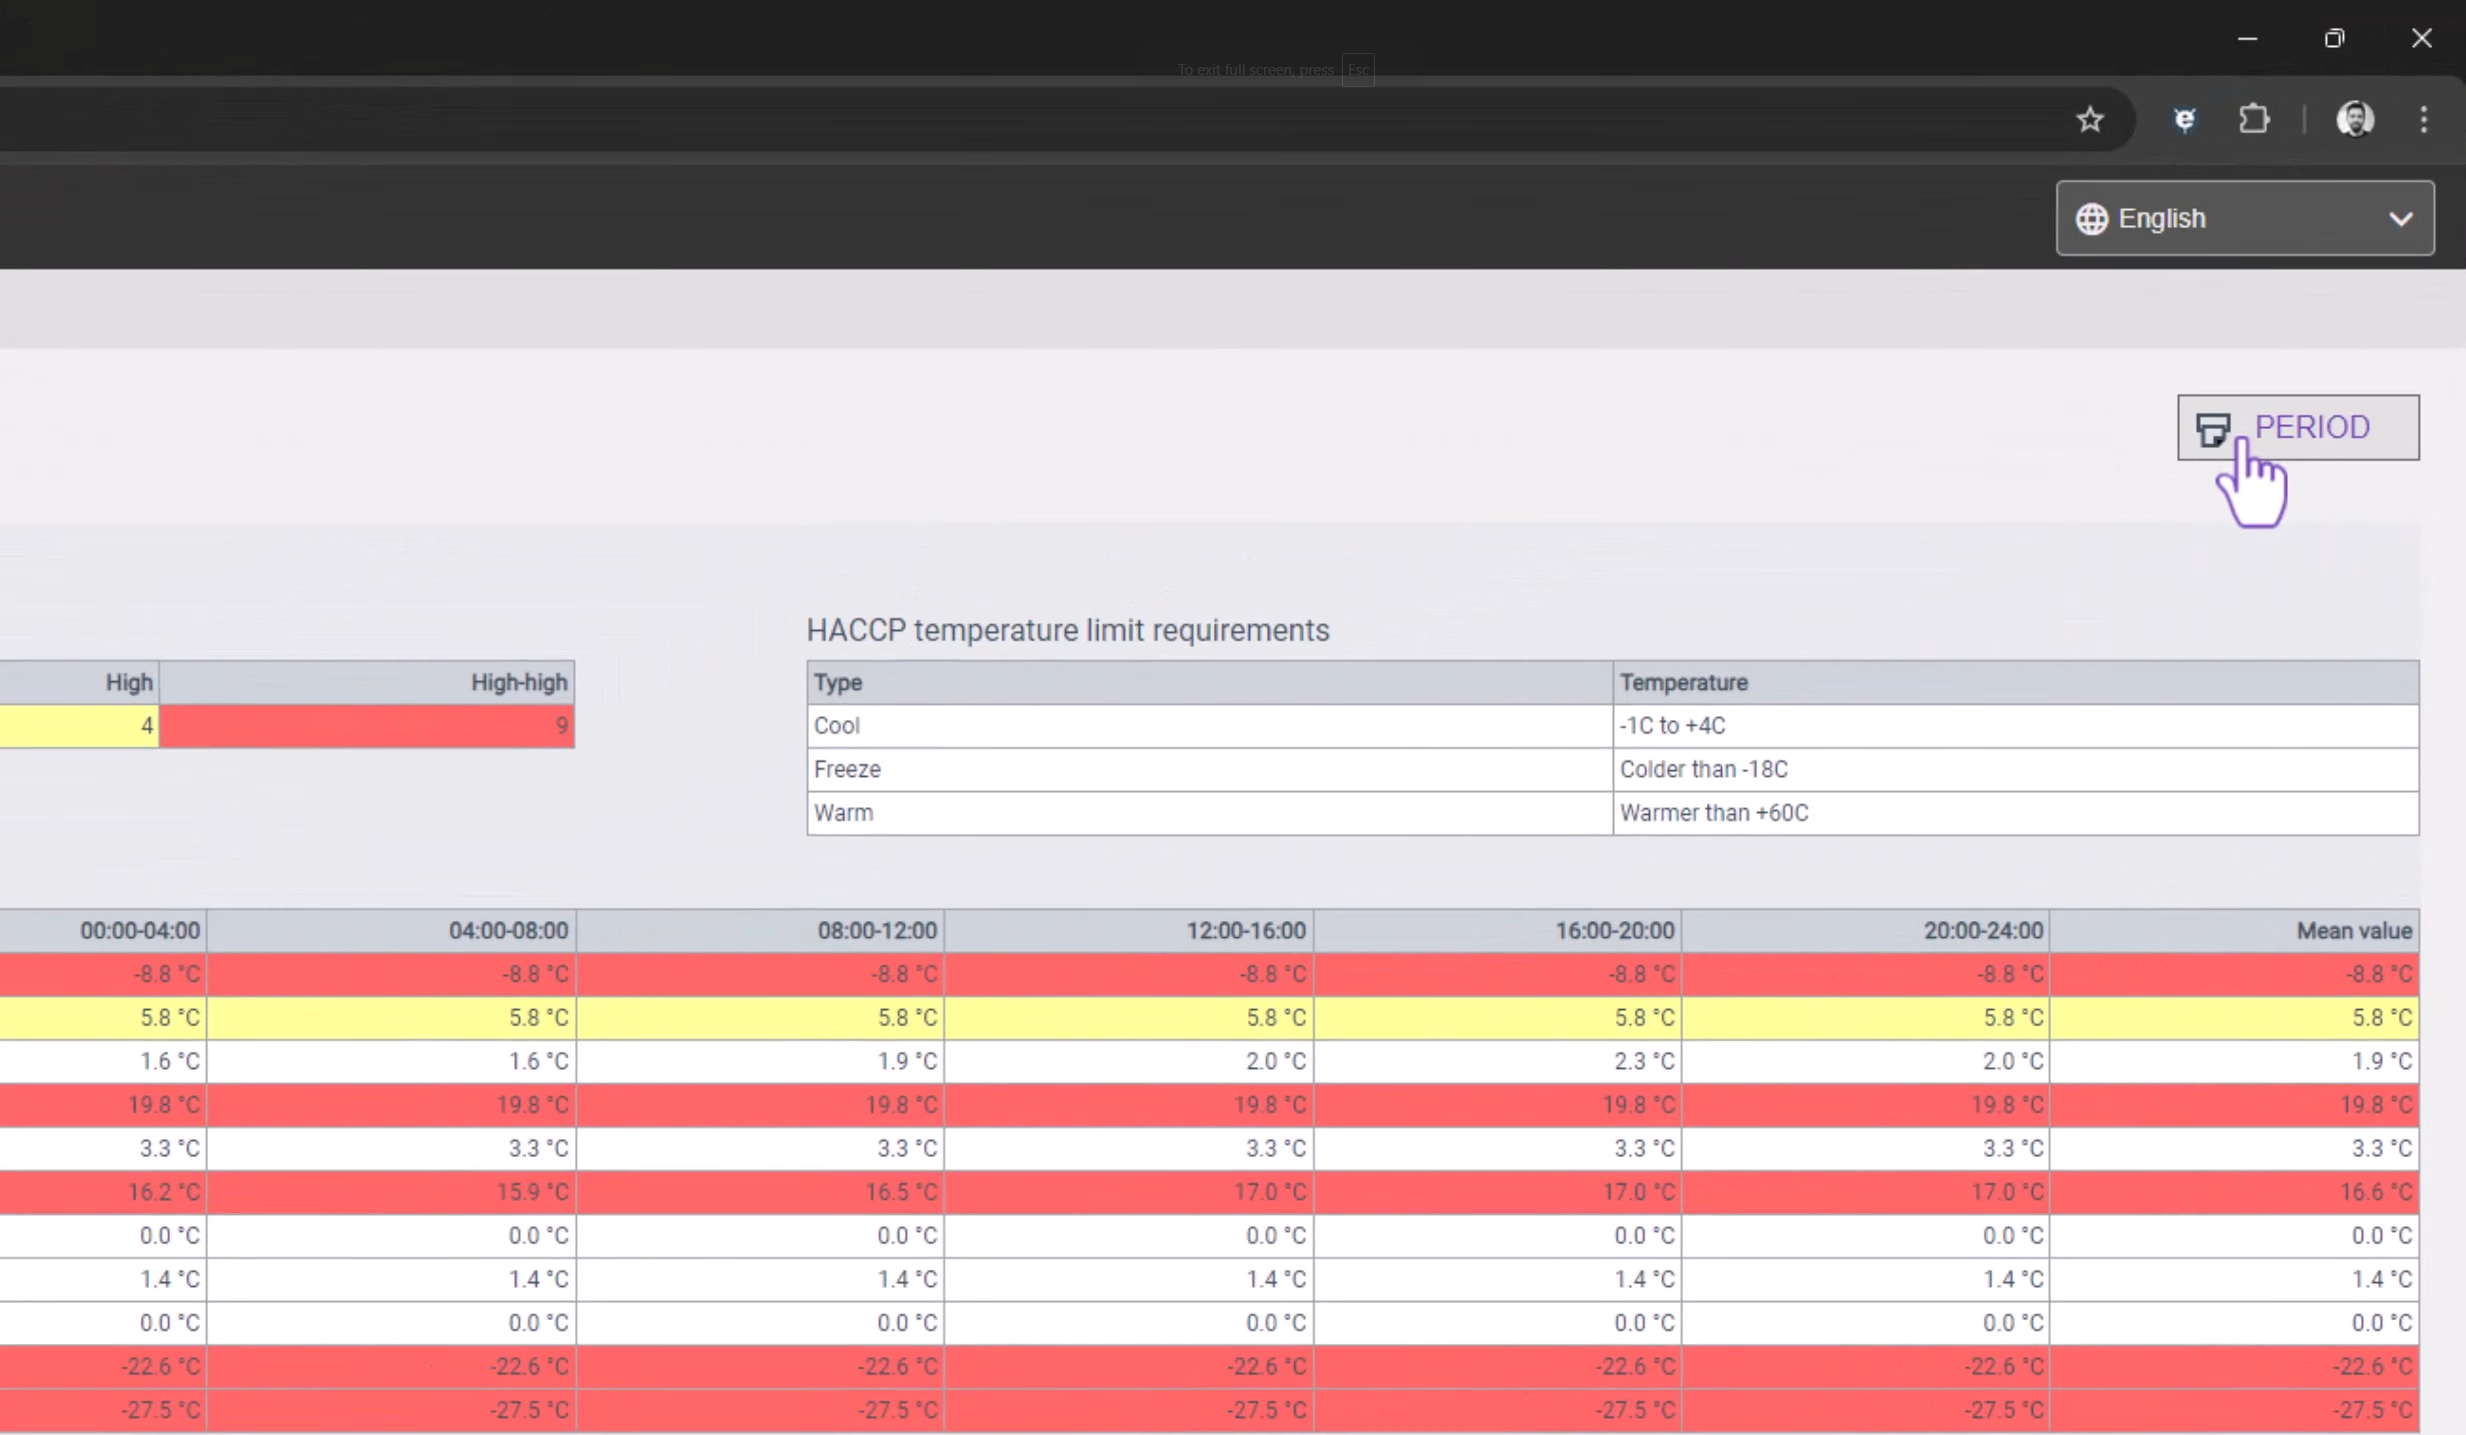Click the PERIOD button
The width and height of the screenshot is (2466, 1435).
coord(2298,427)
